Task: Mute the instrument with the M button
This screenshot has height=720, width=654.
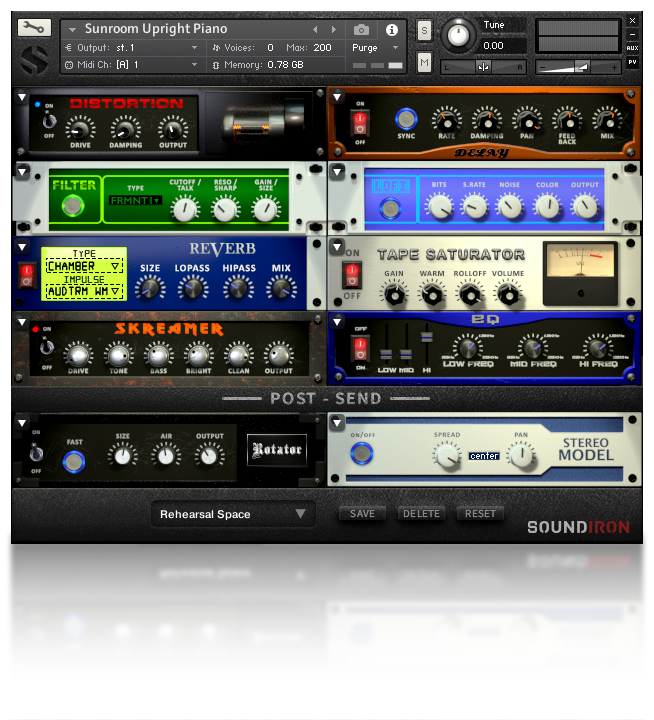Action: pos(424,62)
